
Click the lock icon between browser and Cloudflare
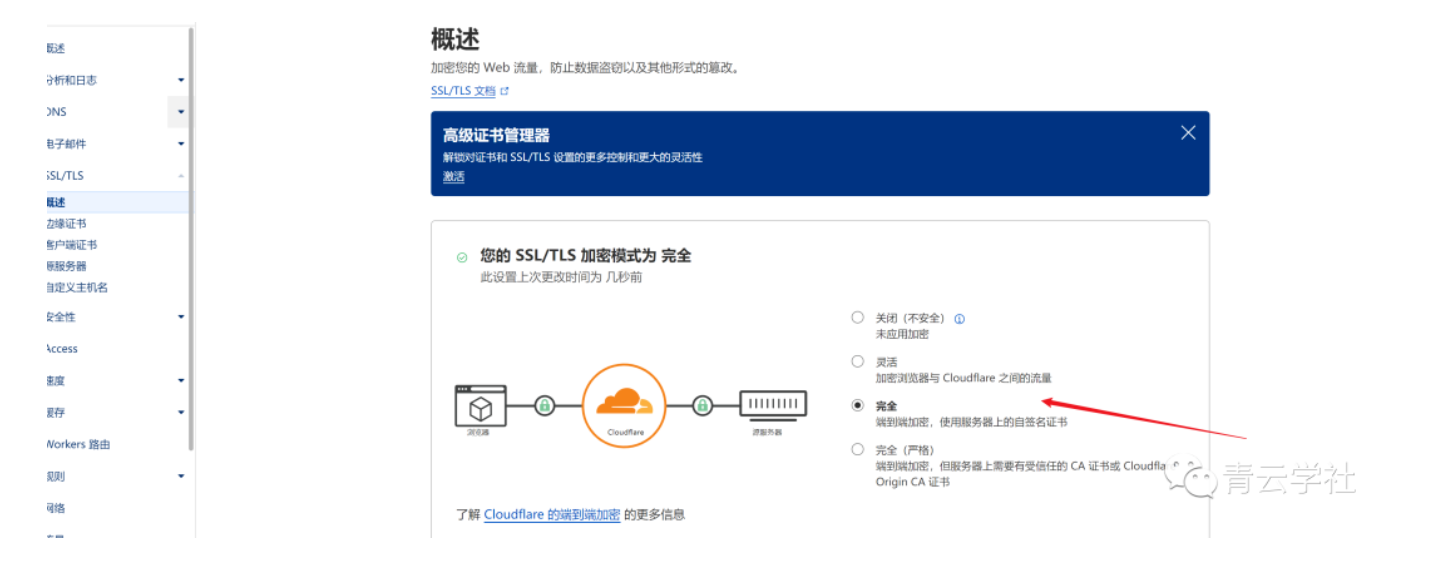coord(544,405)
